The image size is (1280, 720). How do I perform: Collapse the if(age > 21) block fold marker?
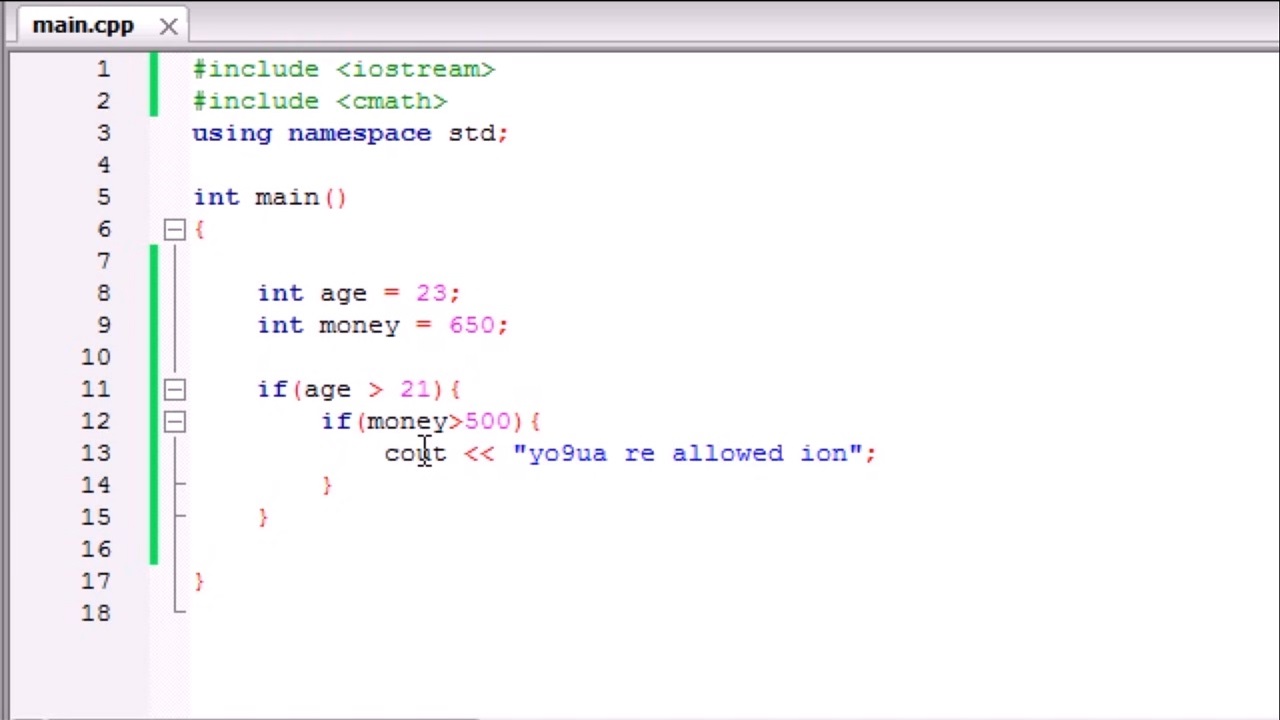pos(175,390)
